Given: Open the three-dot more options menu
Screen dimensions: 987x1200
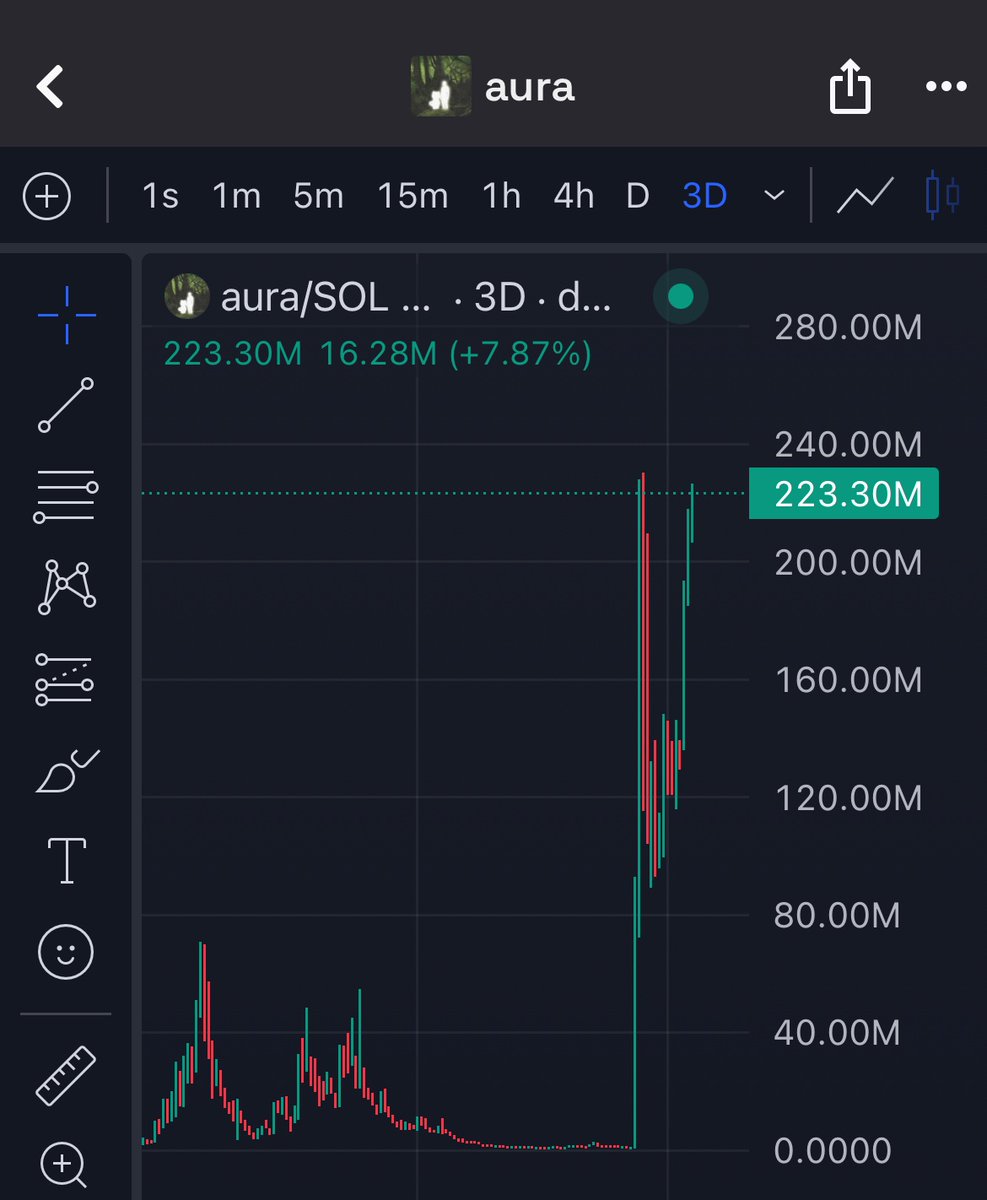Looking at the screenshot, I should 946,87.
